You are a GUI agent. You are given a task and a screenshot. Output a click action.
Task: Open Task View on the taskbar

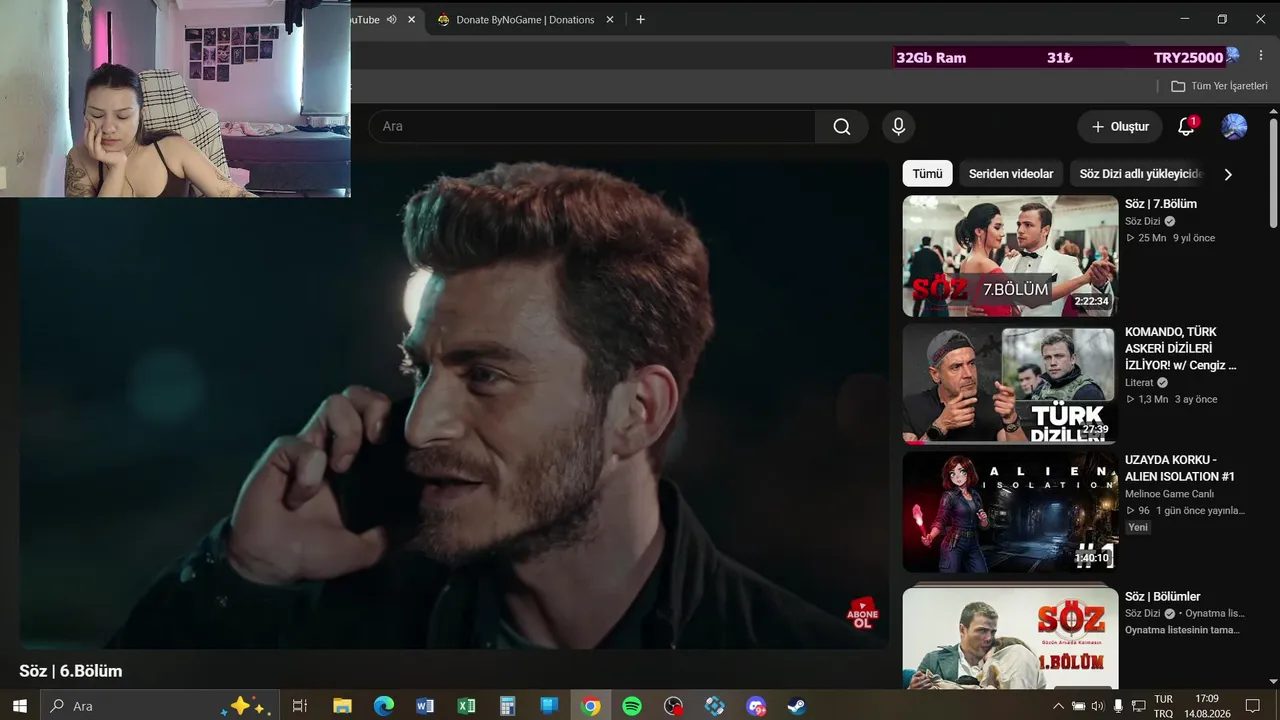tap(299, 706)
